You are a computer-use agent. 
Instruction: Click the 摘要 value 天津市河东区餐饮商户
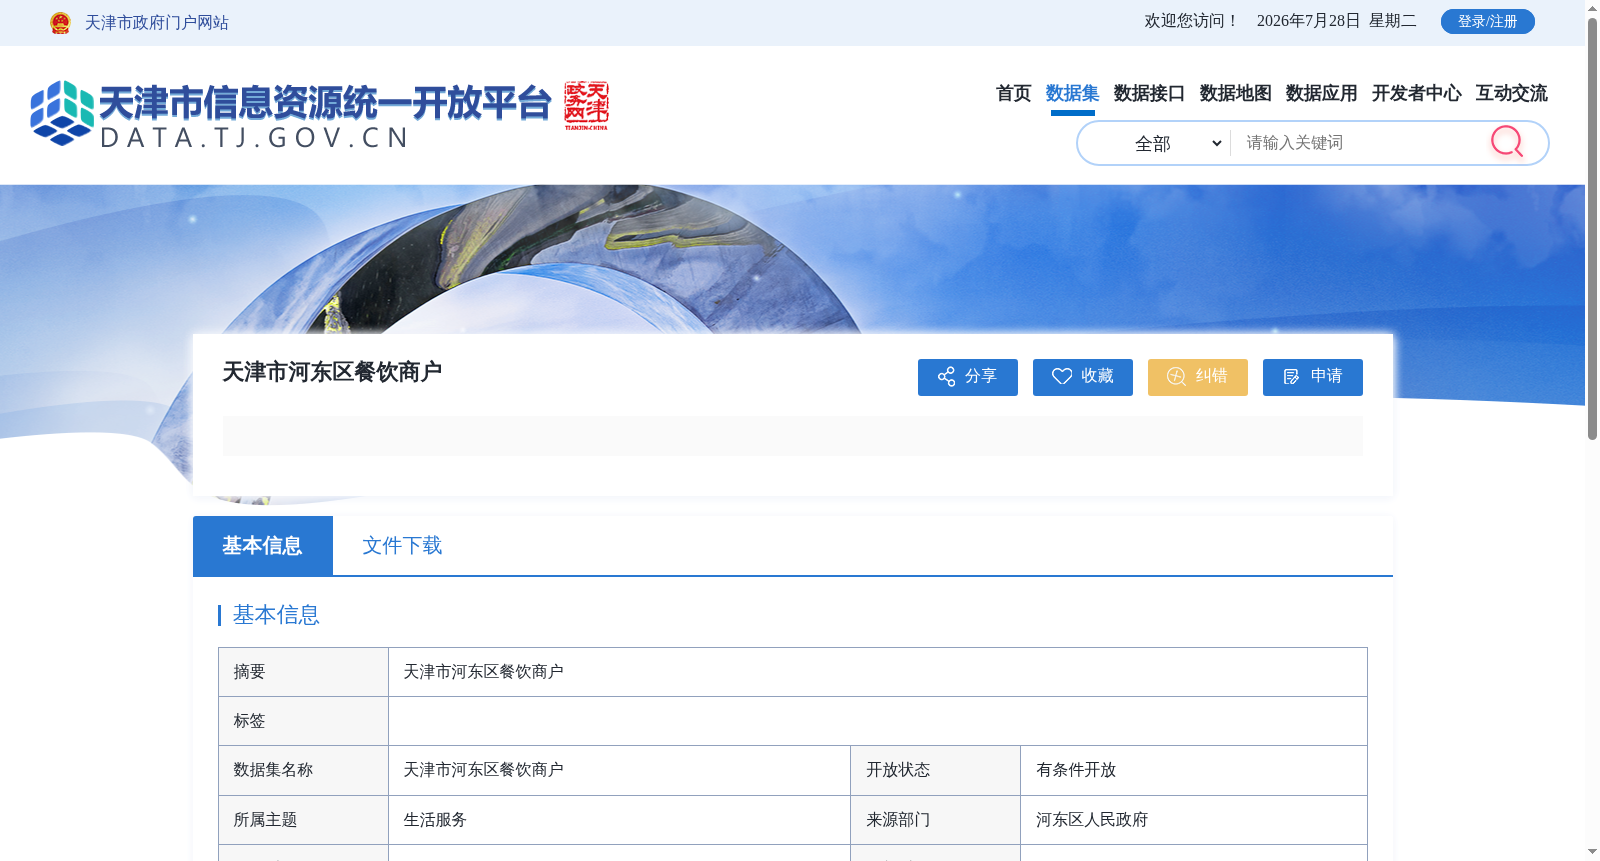click(483, 672)
